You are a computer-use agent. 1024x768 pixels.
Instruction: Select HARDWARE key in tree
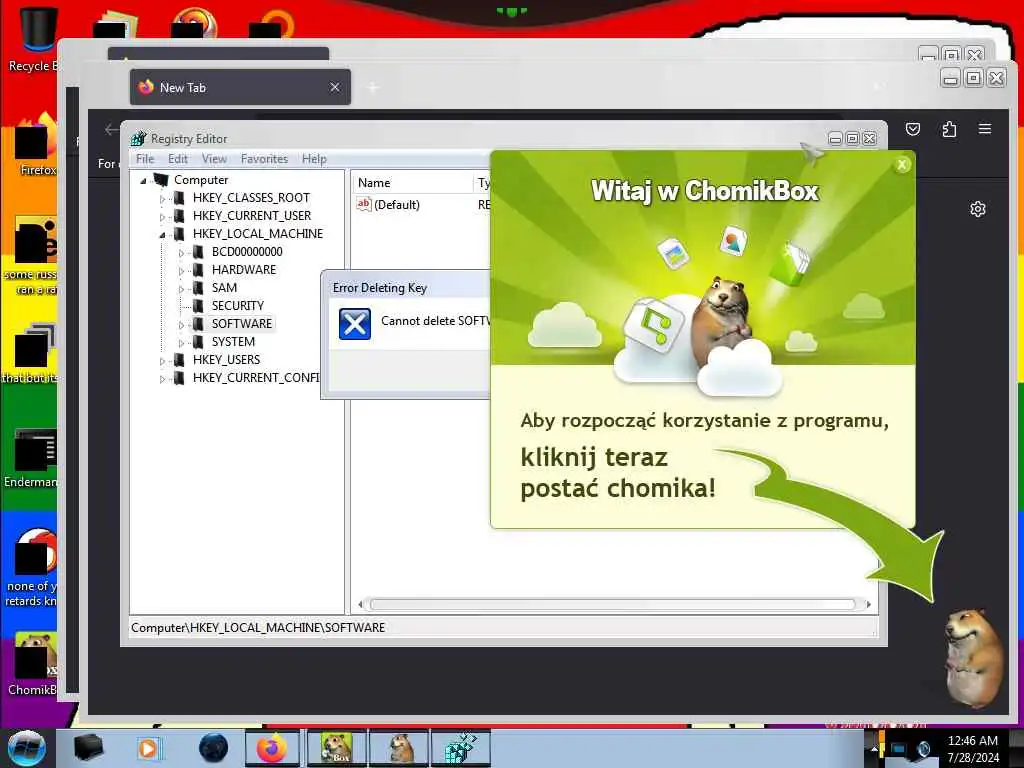(x=244, y=270)
